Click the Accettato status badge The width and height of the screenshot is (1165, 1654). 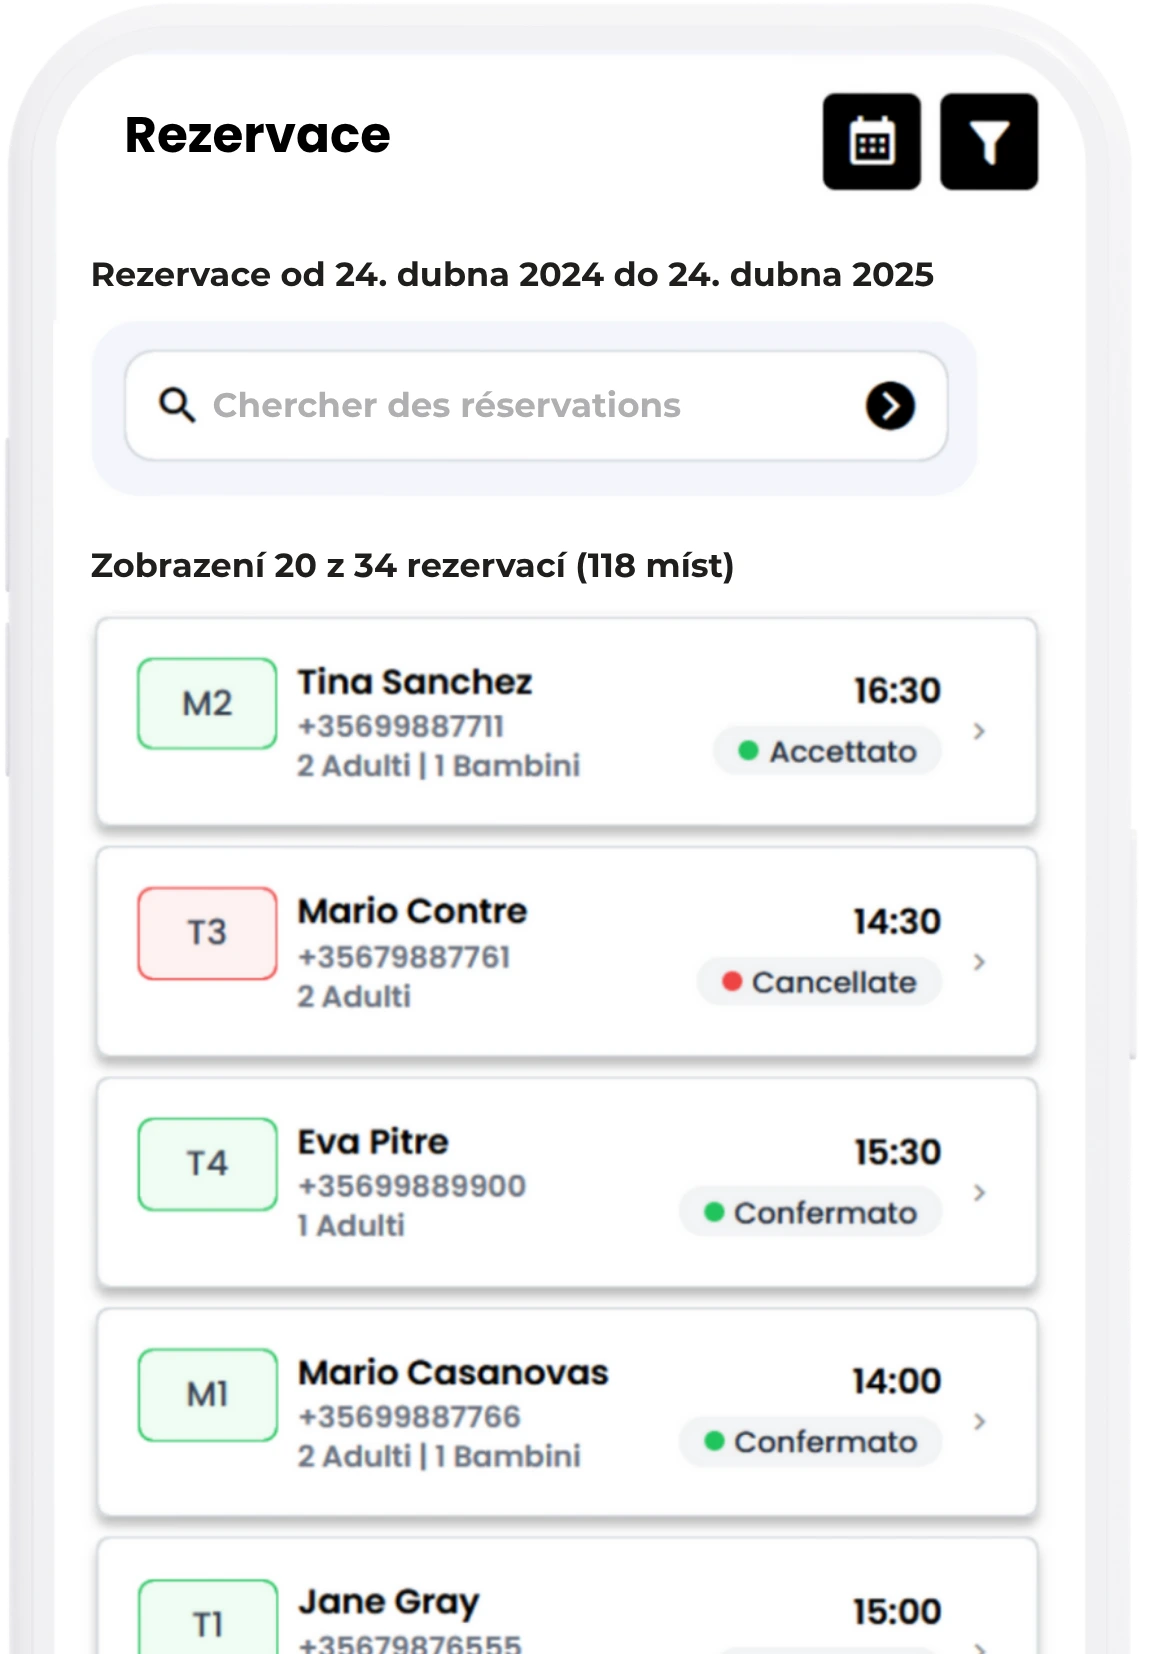click(x=827, y=751)
